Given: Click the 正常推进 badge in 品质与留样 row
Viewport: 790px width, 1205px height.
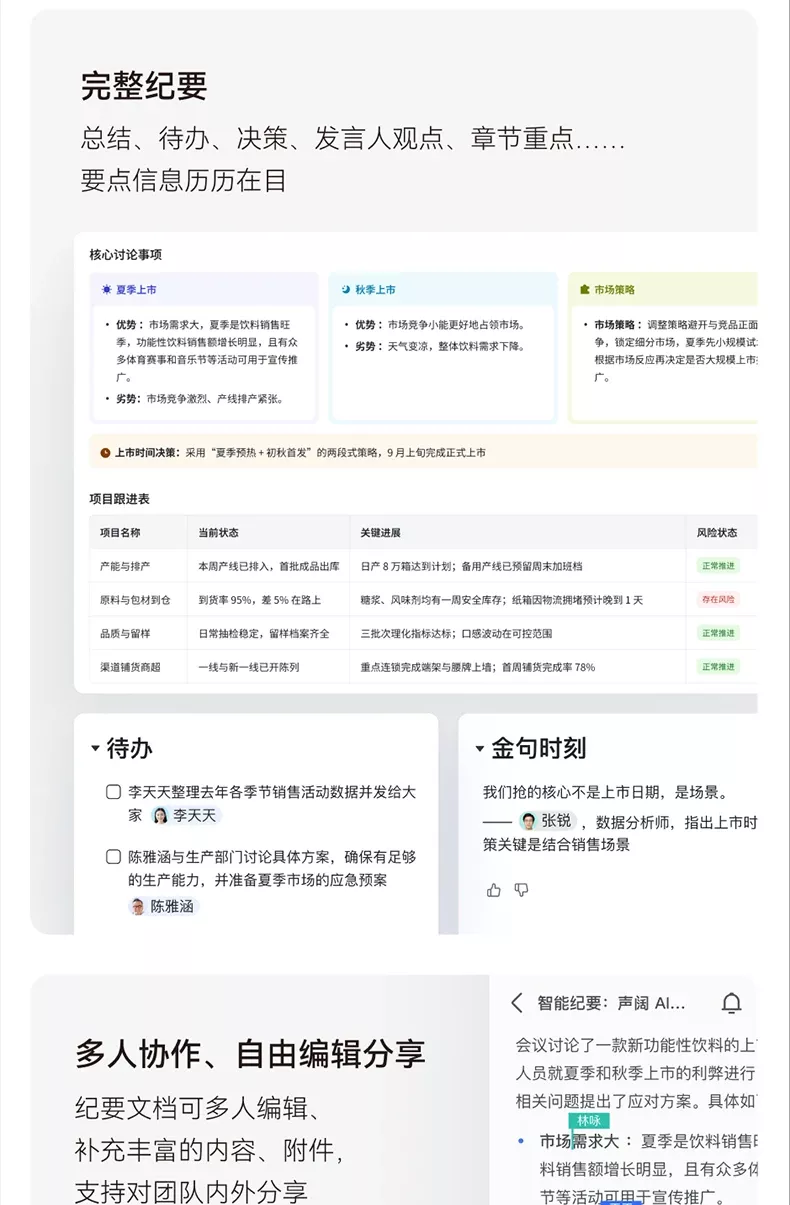Looking at the screenshot, I should 718,633.
